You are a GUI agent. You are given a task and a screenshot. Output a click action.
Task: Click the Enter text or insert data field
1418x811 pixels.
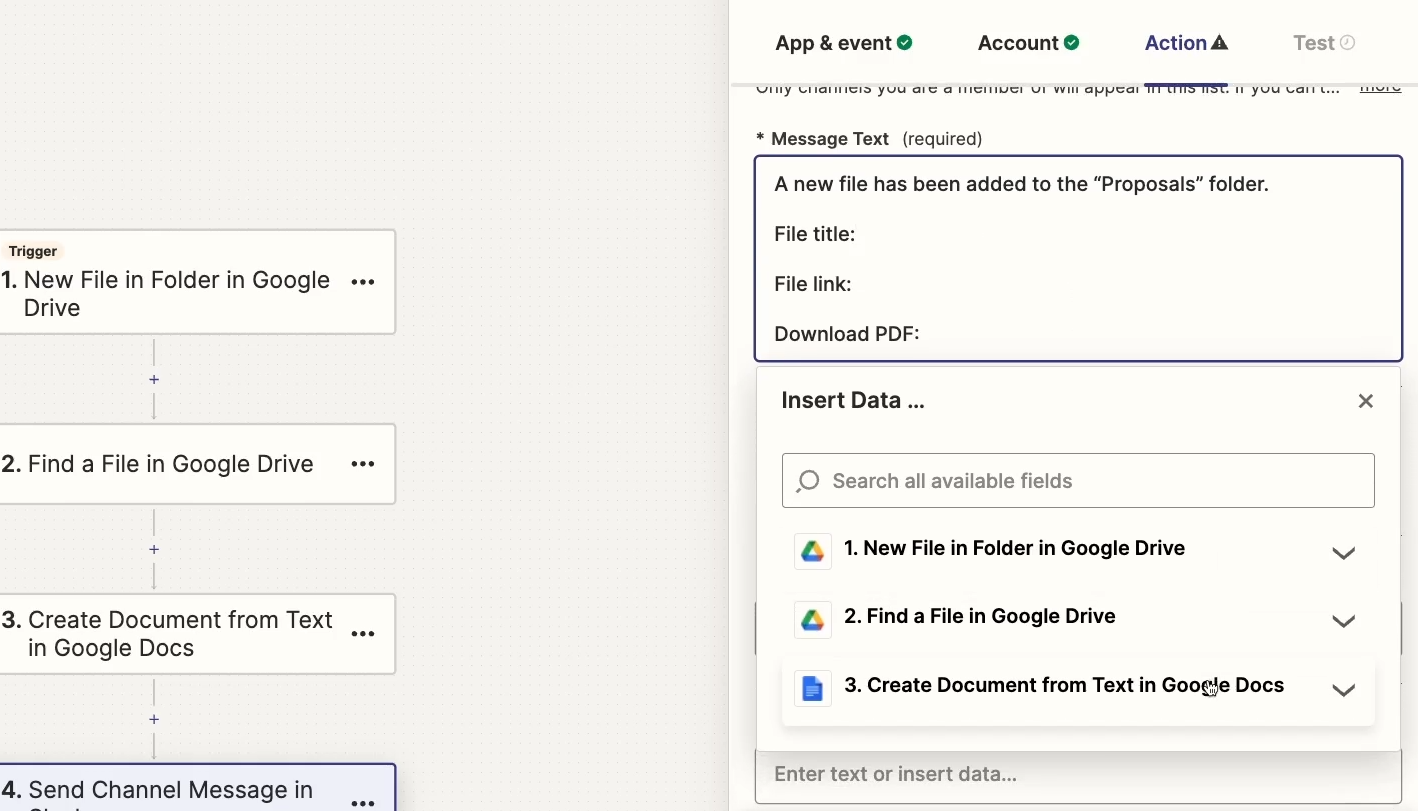click(1078, 775)
